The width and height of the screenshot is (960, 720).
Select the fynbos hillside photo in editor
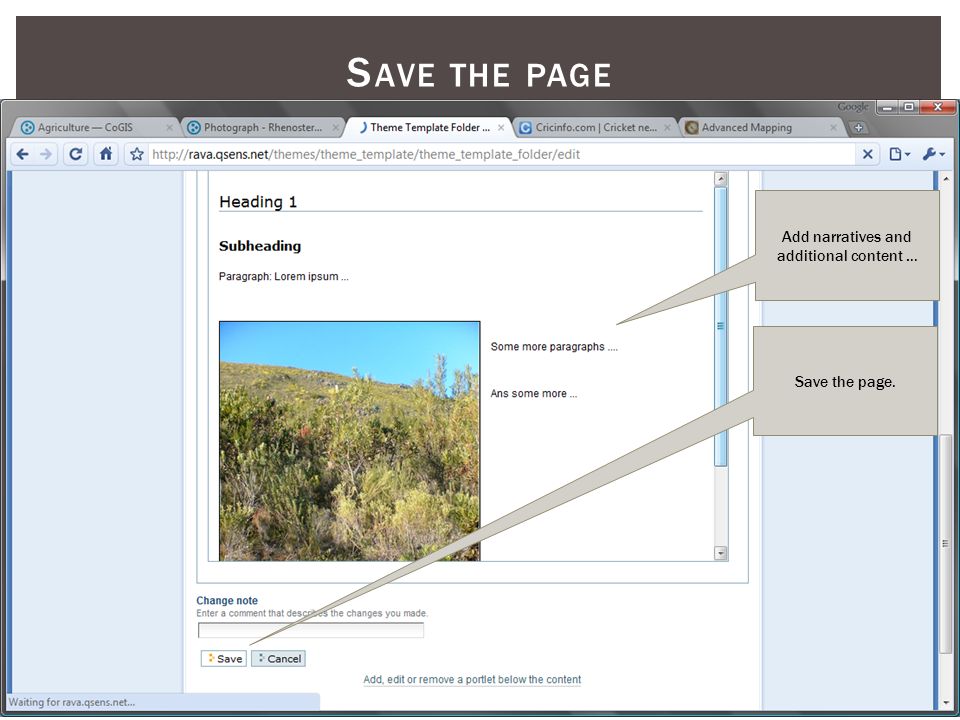[350, 441]
